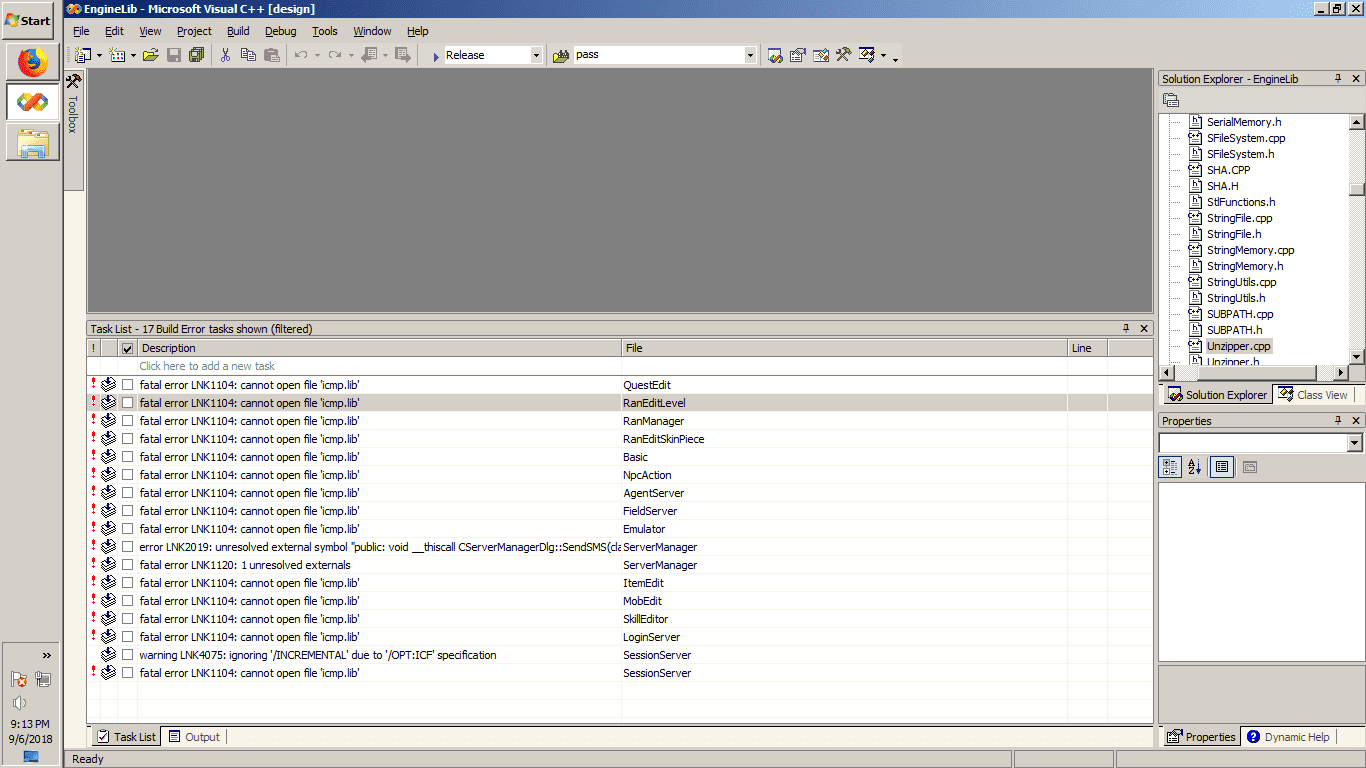The height and width of the screenshot is (768, 1366).
Task: Check the Basic task checkbox
Action: [127, 457]
